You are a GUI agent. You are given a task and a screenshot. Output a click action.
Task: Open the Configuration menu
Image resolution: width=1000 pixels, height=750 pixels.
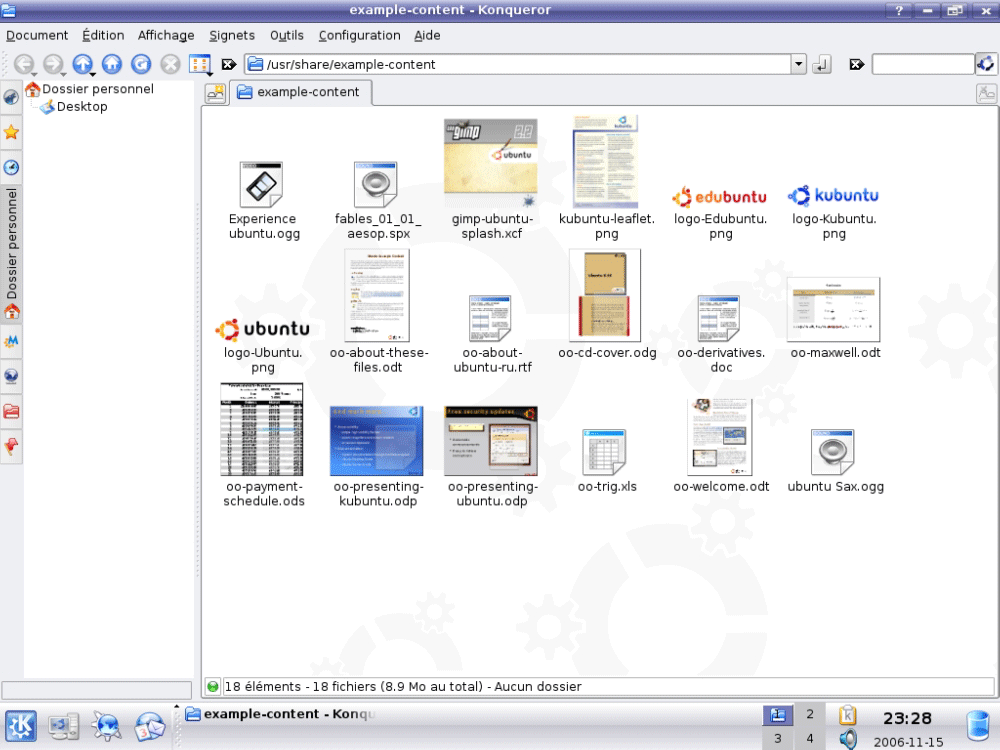point(360,36)
